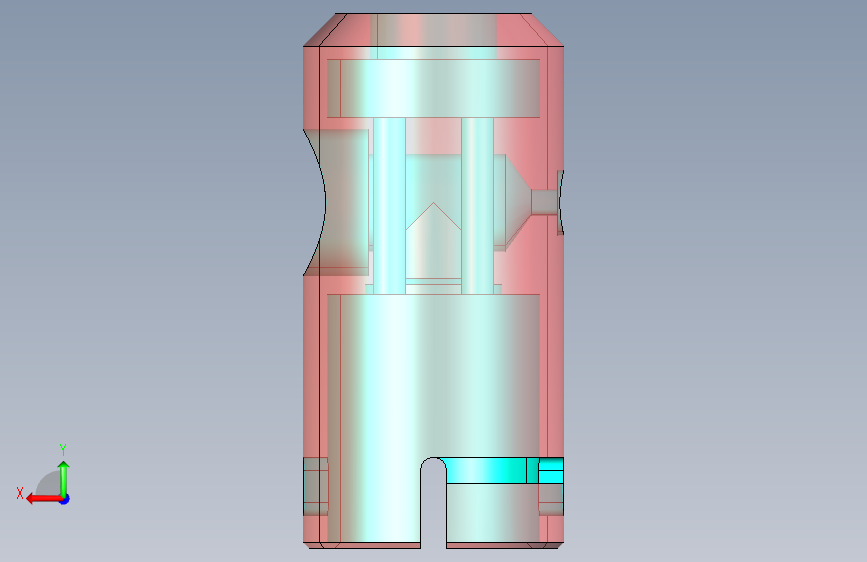867x562 pixels.
Task: Select the chamfered top cap face of model
Action: coord(434,29)
